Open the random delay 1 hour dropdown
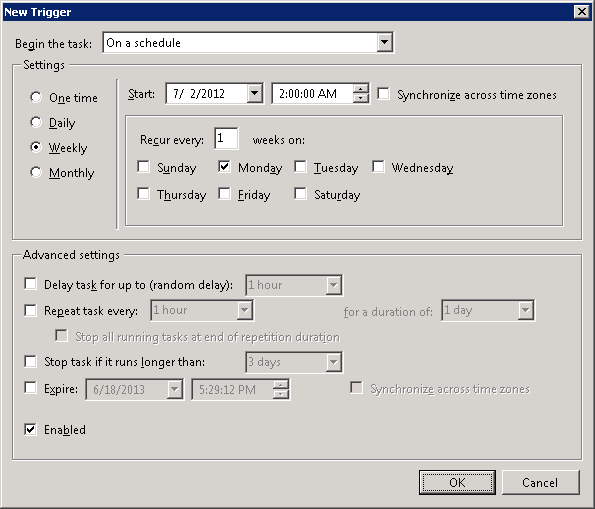The image size is (595, 509). (x=334, y=285)
